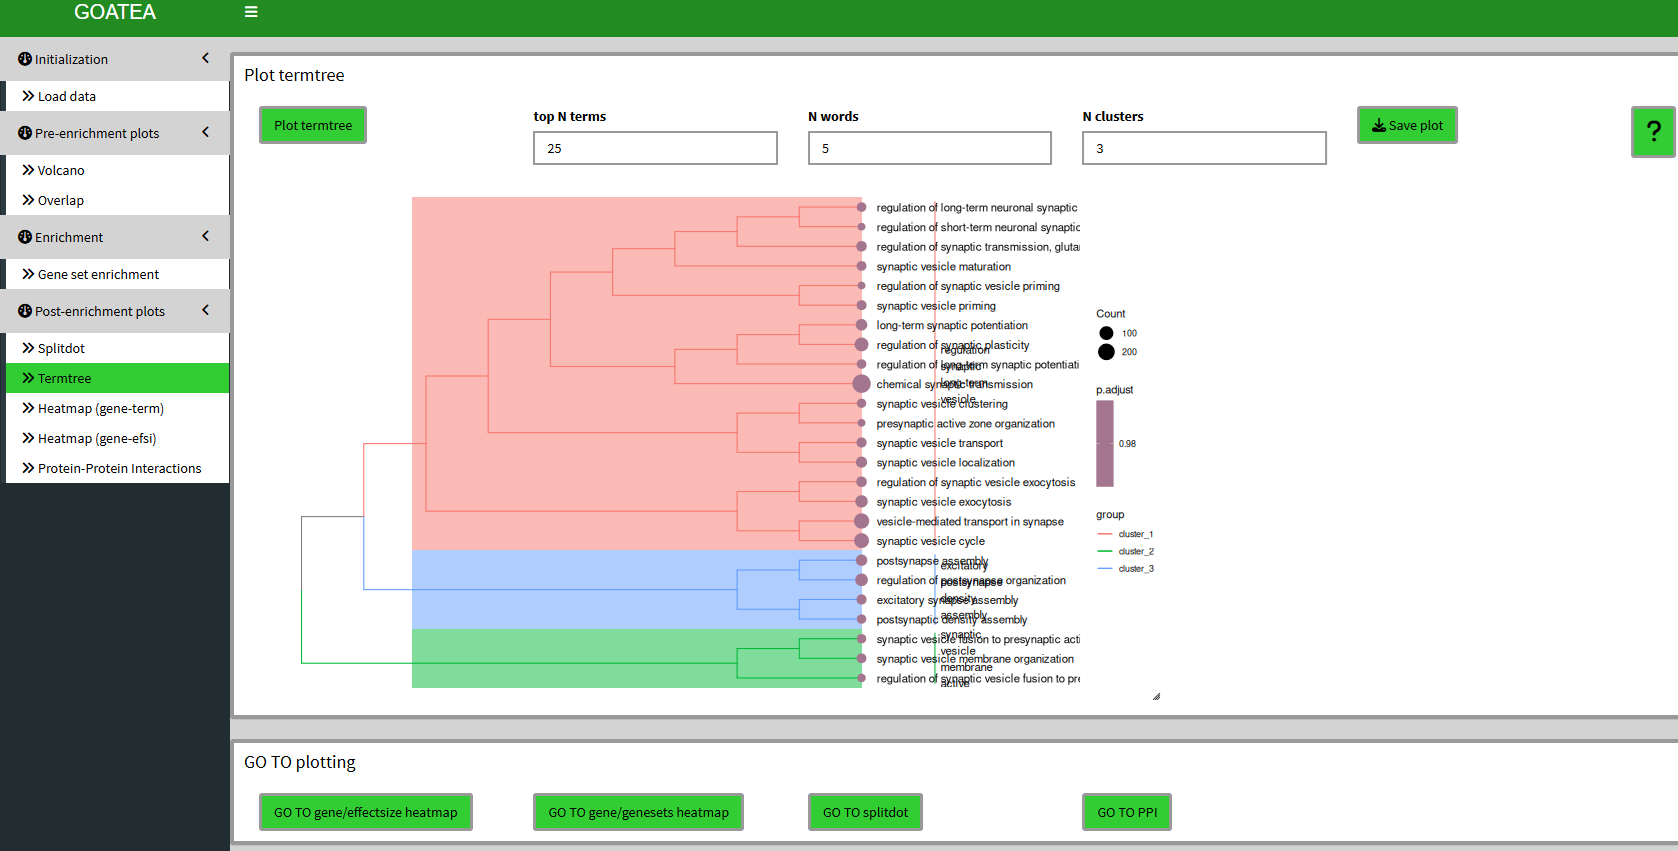The height and width of the screenshot is (851, 1678).
Task: Click the question mark help button
Action: point(1653,131)
